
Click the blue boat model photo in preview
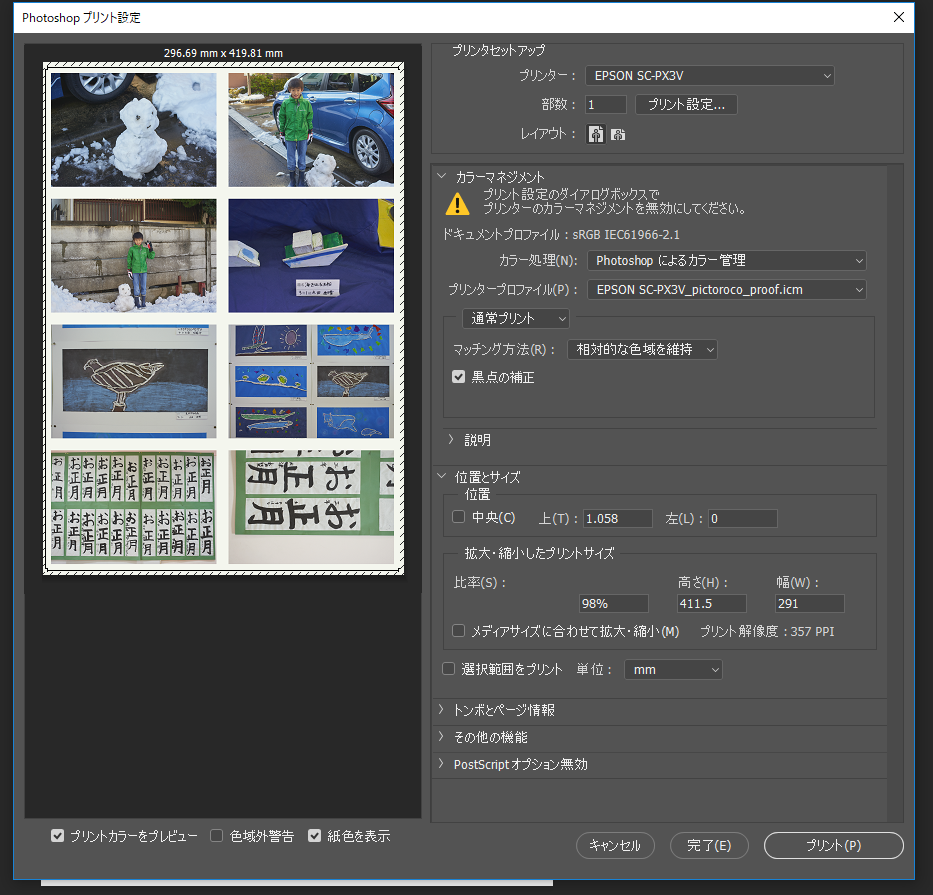(311, 255)
